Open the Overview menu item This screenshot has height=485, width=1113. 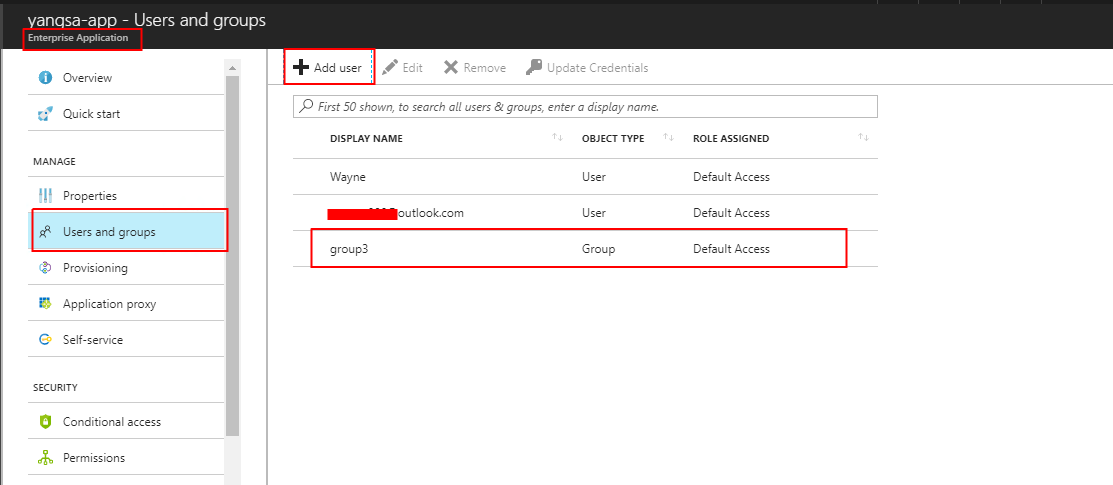point(125,77)
